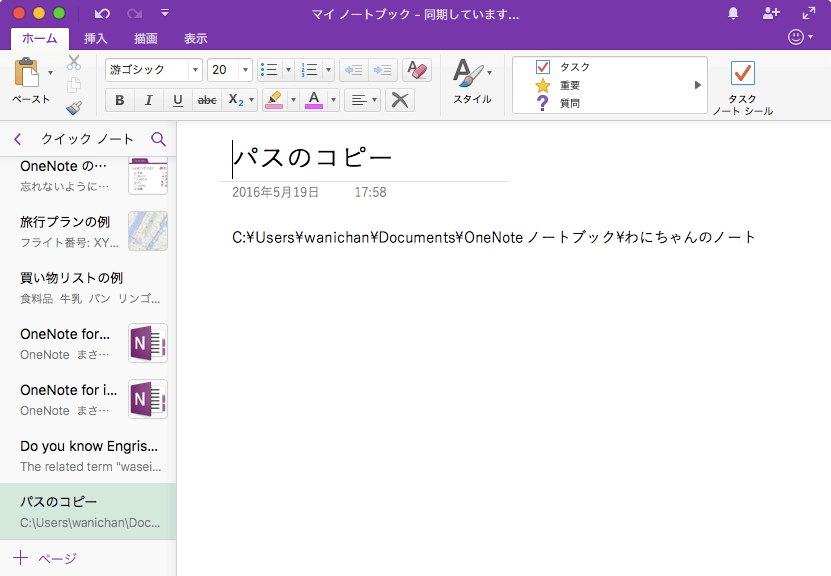Open the Do you know Engris... page

(x=88, y=456)
